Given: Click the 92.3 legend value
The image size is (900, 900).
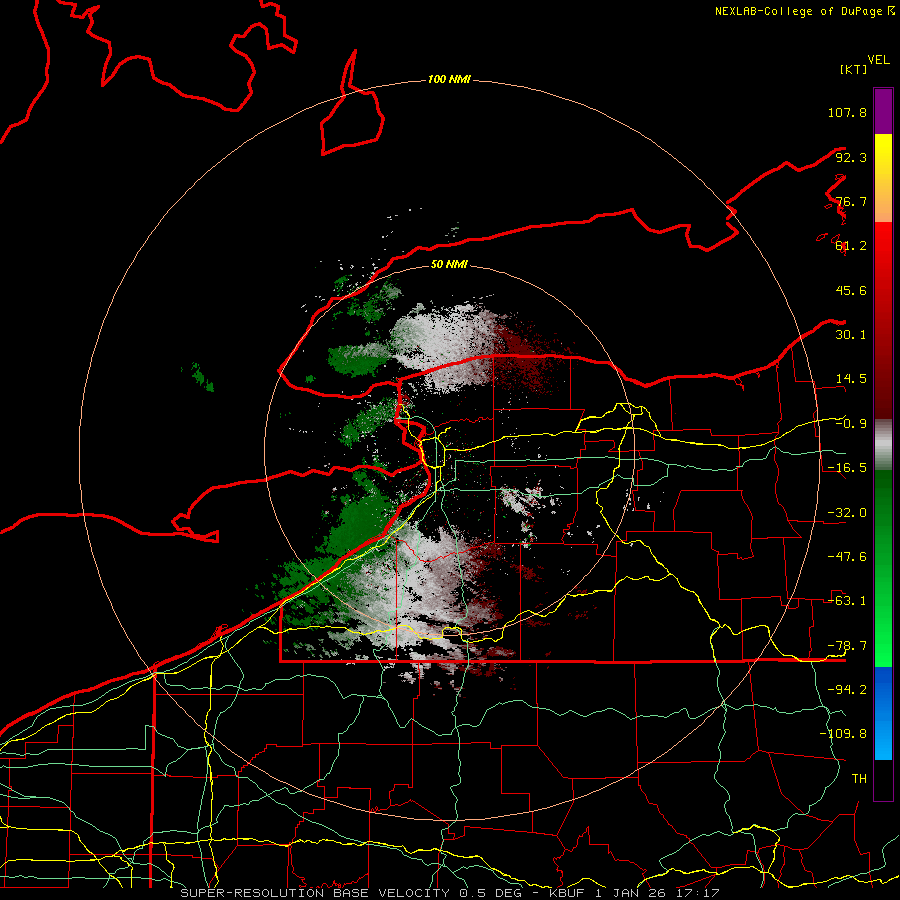Looking at the screenshot, I should click(x=851, y=157).
